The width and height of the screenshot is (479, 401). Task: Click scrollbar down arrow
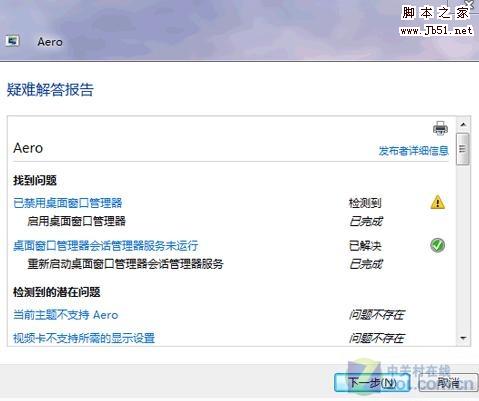tap(463, 338)
